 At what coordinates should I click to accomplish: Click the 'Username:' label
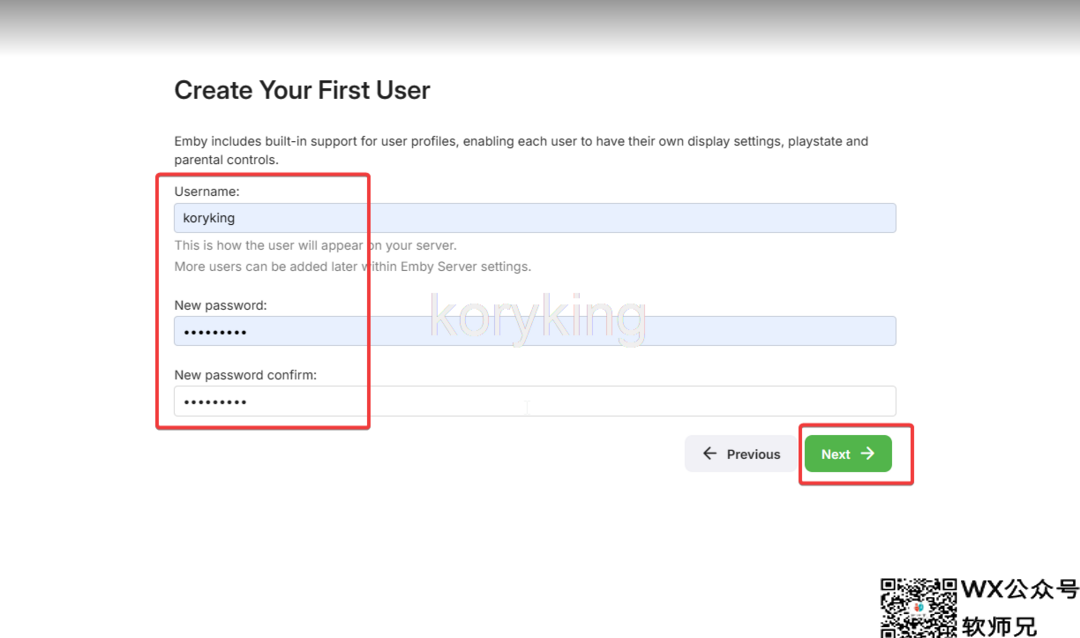tap(207, 192)
